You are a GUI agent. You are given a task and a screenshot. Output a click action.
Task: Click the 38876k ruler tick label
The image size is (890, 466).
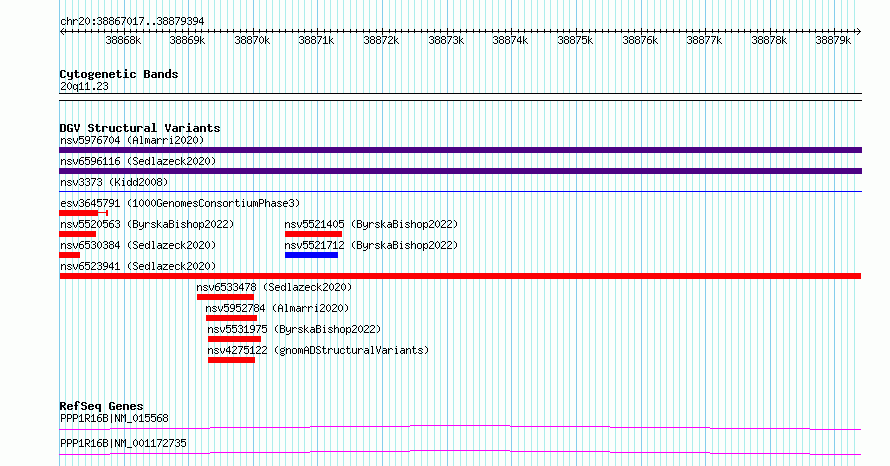coord(640,40)
